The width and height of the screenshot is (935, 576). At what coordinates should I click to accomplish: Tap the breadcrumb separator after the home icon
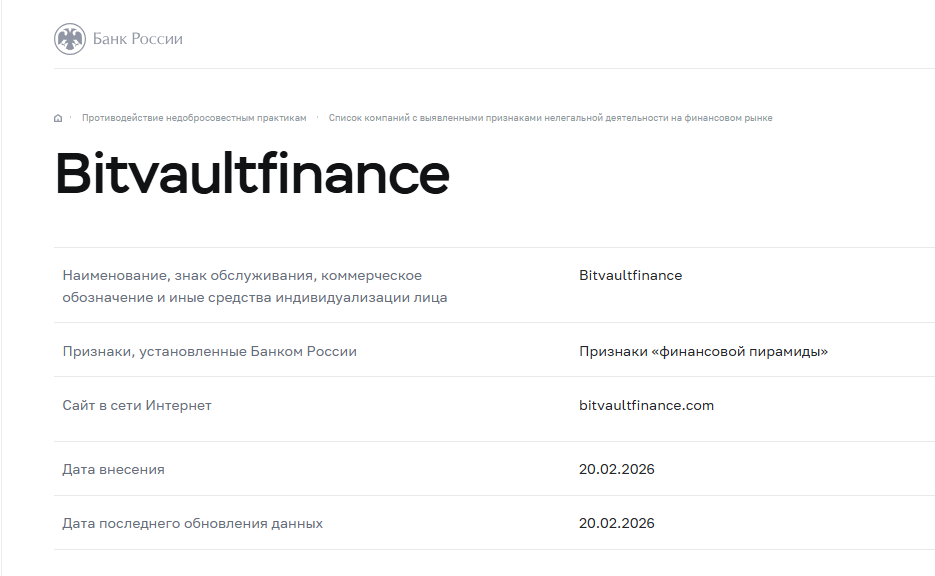pos(70,117)
